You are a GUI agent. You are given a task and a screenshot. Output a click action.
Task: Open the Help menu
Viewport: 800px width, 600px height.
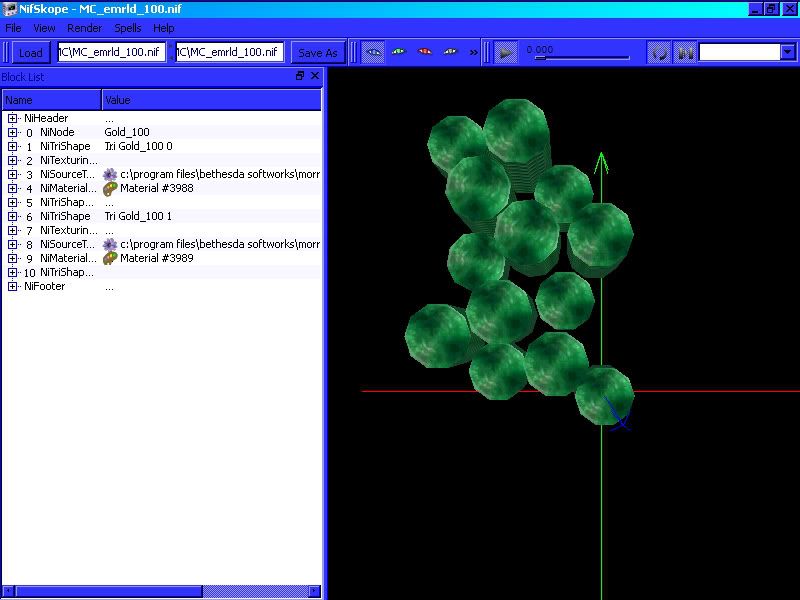pos(164,28)
